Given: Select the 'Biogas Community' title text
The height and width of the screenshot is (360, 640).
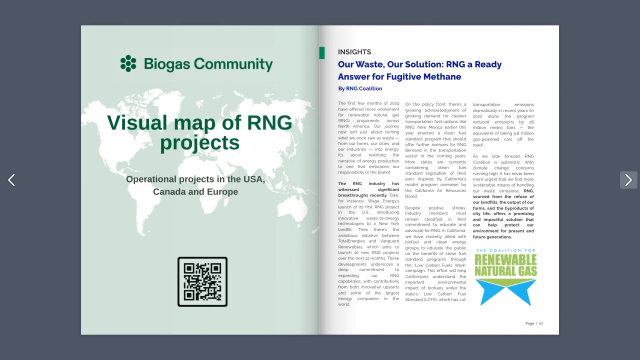Looking at the screenshot, I should (x=208, y=64).
